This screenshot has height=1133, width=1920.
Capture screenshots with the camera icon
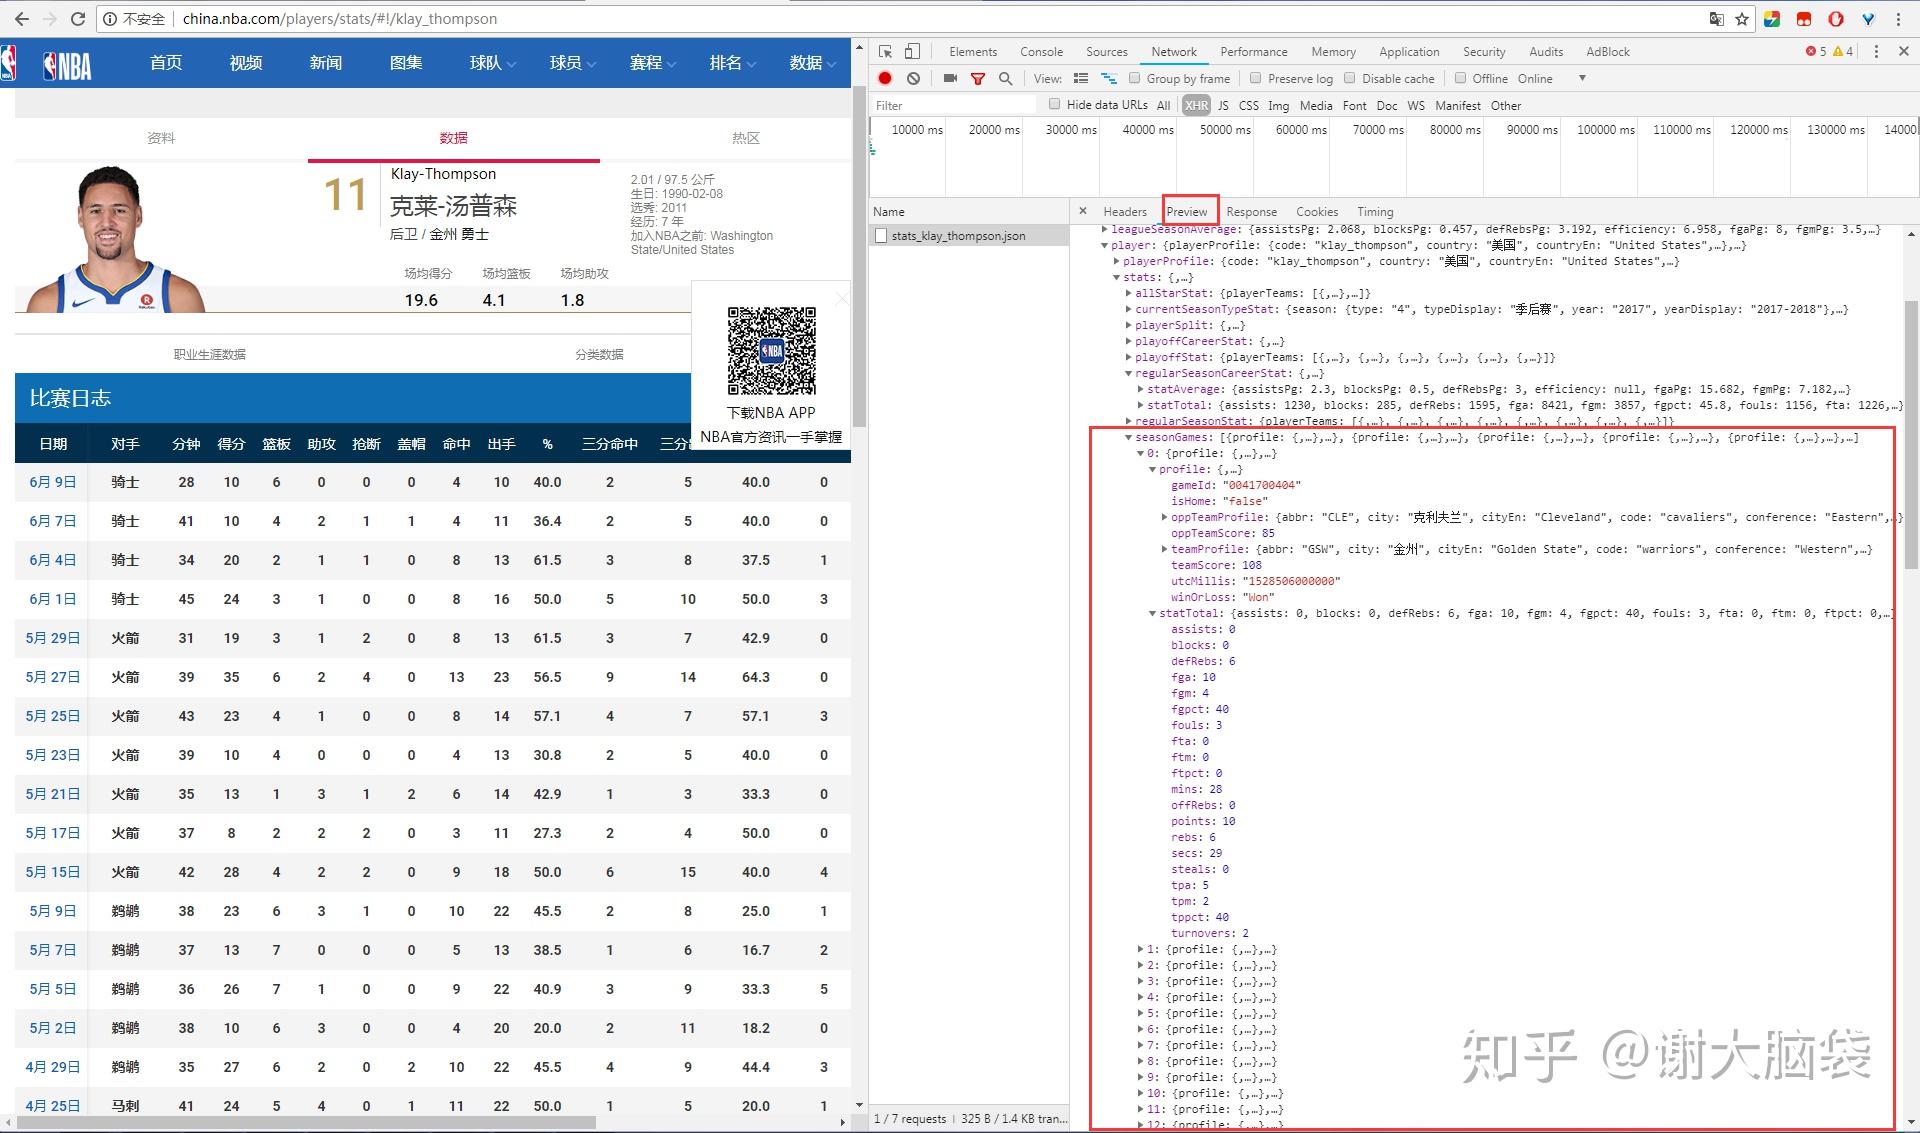(950, 78)
